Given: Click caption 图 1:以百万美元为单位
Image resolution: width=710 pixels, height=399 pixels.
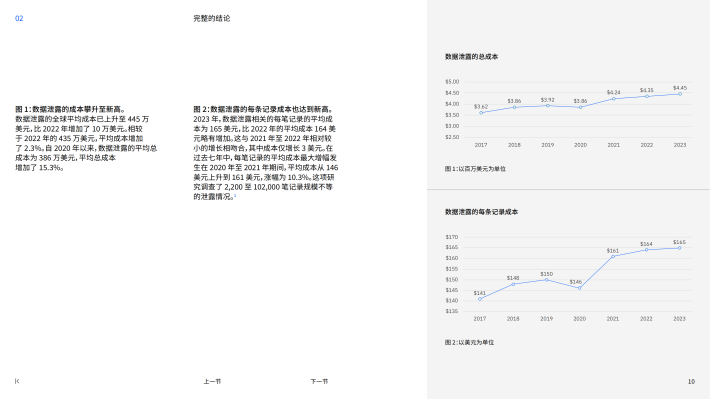Looking at the screenshot, I should 475,168.
